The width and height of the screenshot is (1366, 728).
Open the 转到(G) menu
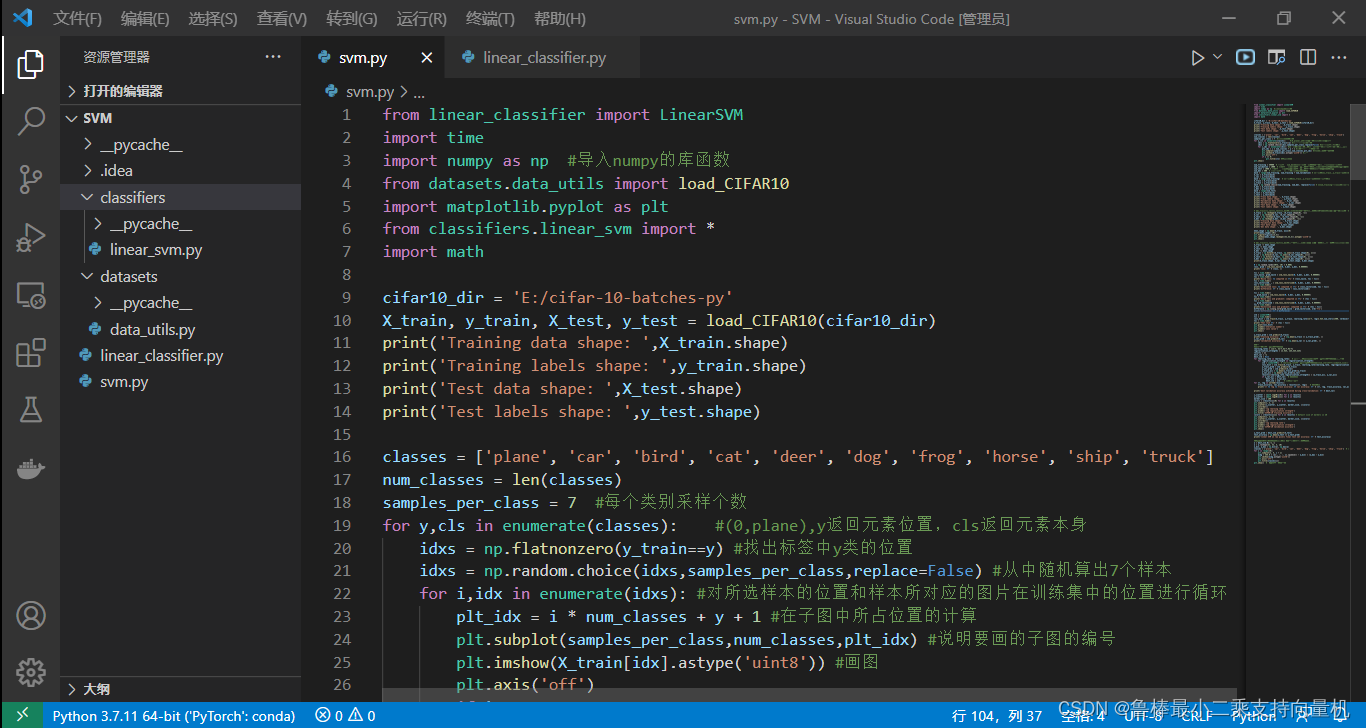pos(352,19)
